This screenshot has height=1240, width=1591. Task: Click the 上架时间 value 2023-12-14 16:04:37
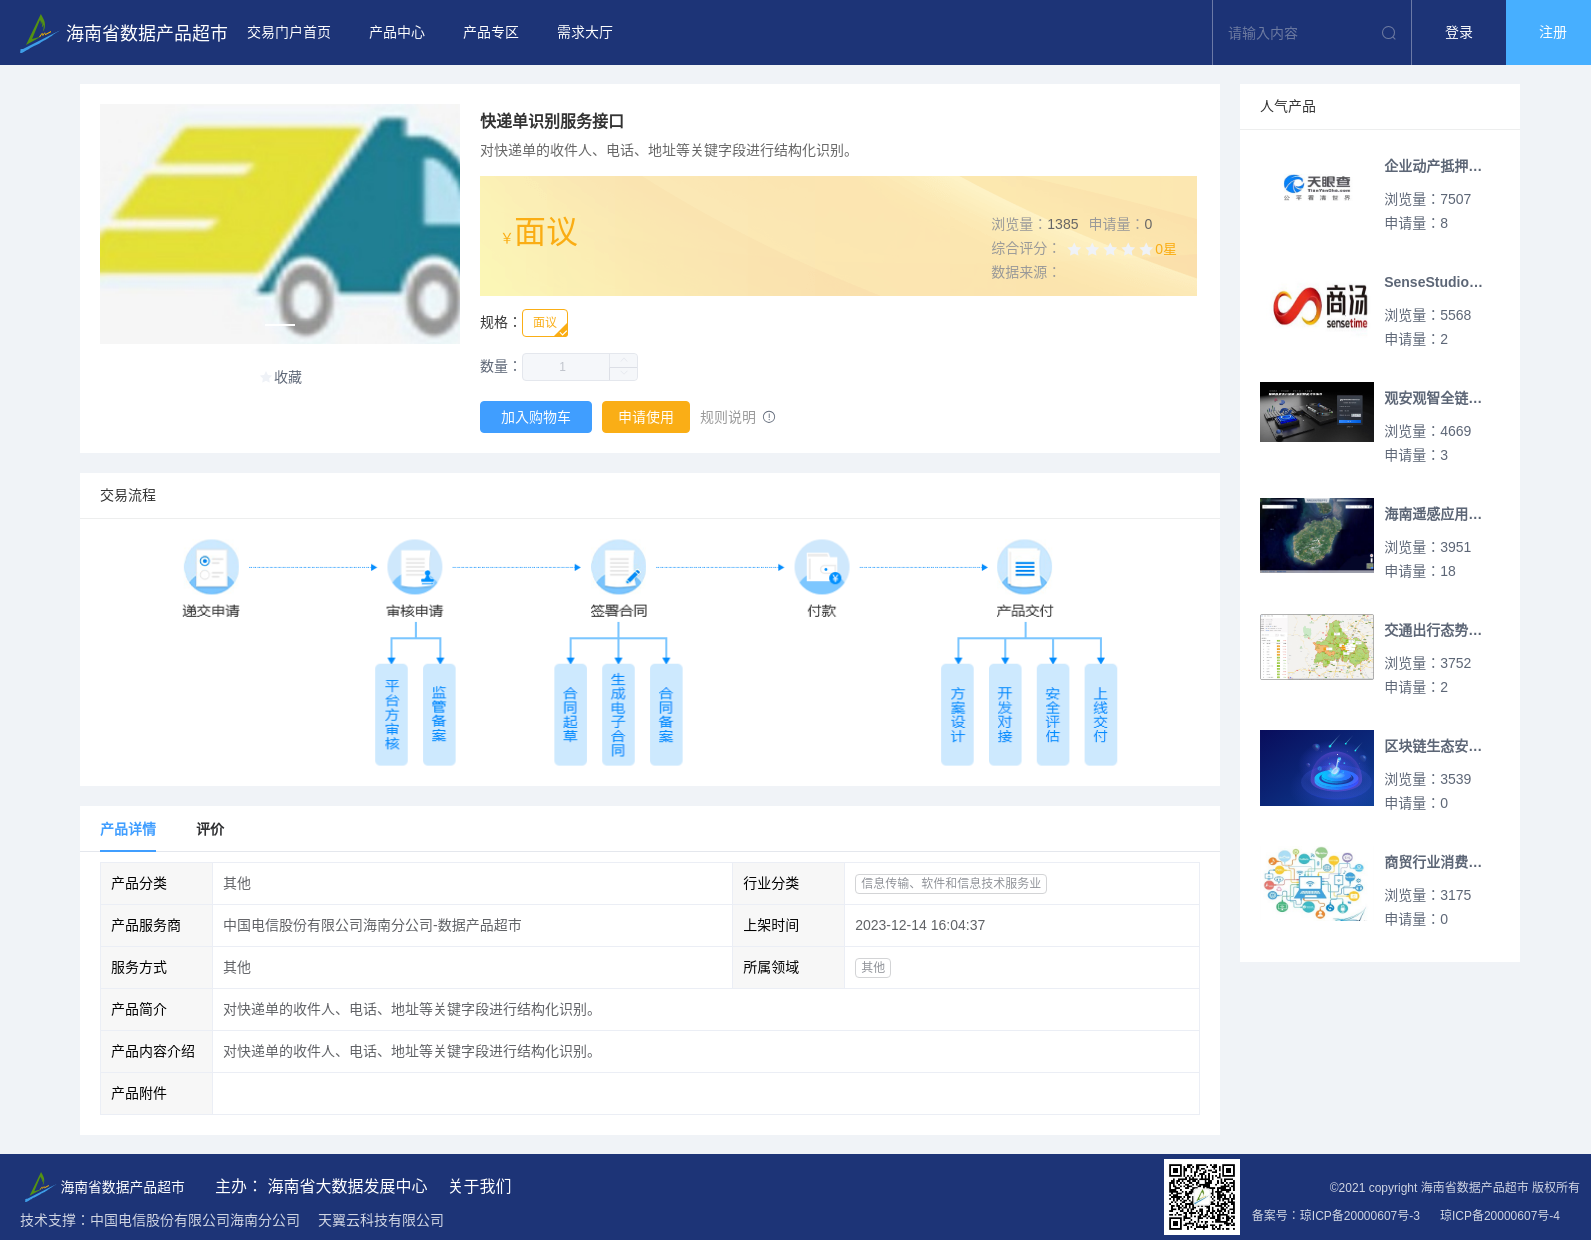coord(920,926)
